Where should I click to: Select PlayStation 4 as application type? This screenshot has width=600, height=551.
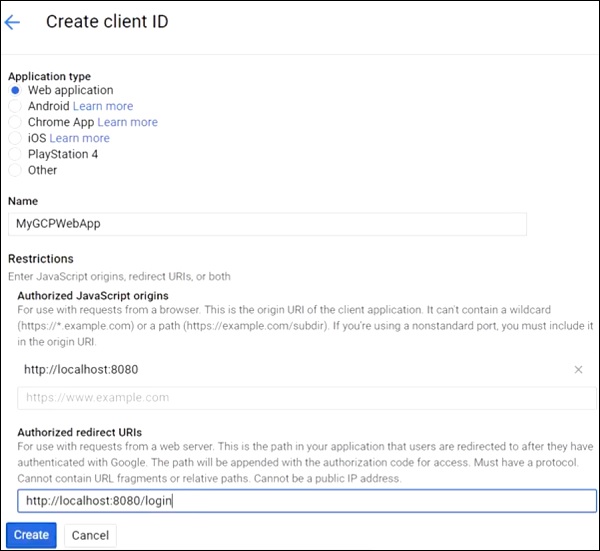click(x=15, y=154)
